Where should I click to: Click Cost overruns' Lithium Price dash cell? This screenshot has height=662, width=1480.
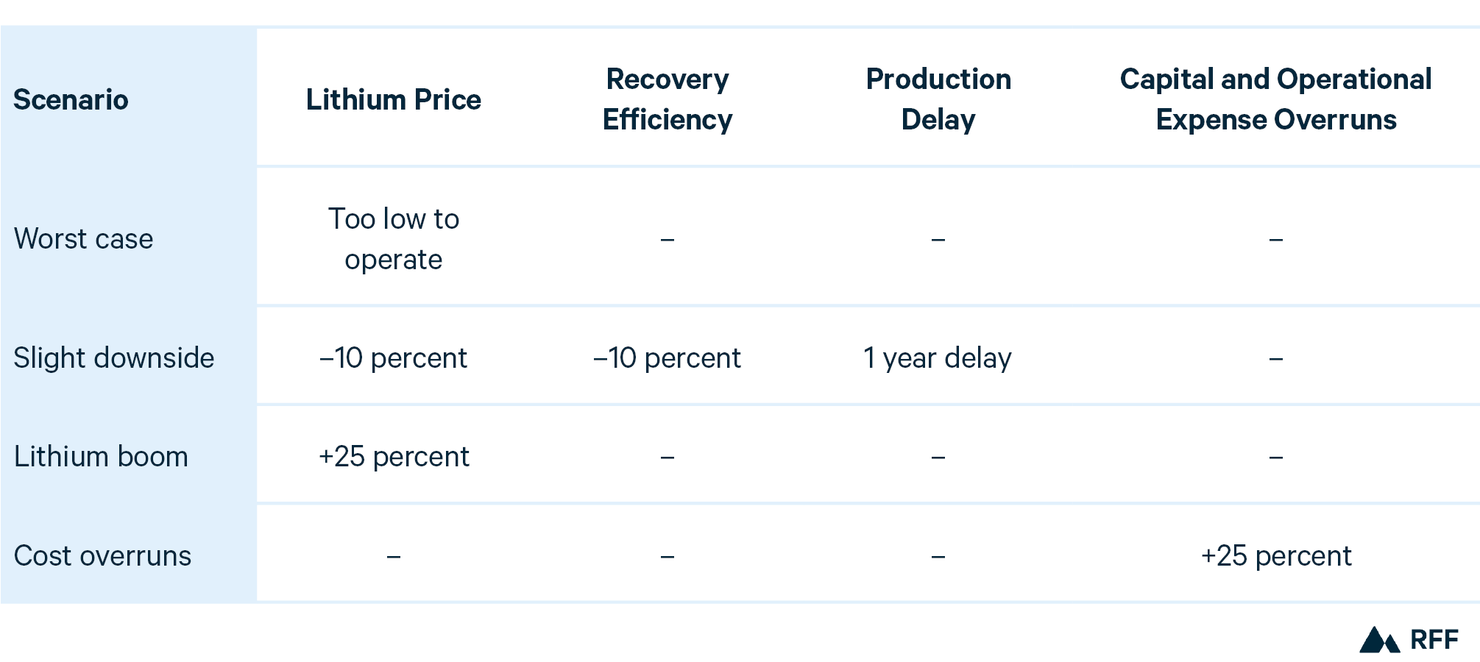pos(393,557)
